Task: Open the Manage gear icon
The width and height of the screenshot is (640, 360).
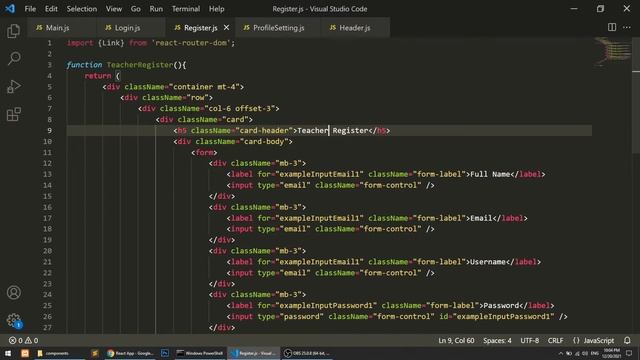Action: point(13,320)
